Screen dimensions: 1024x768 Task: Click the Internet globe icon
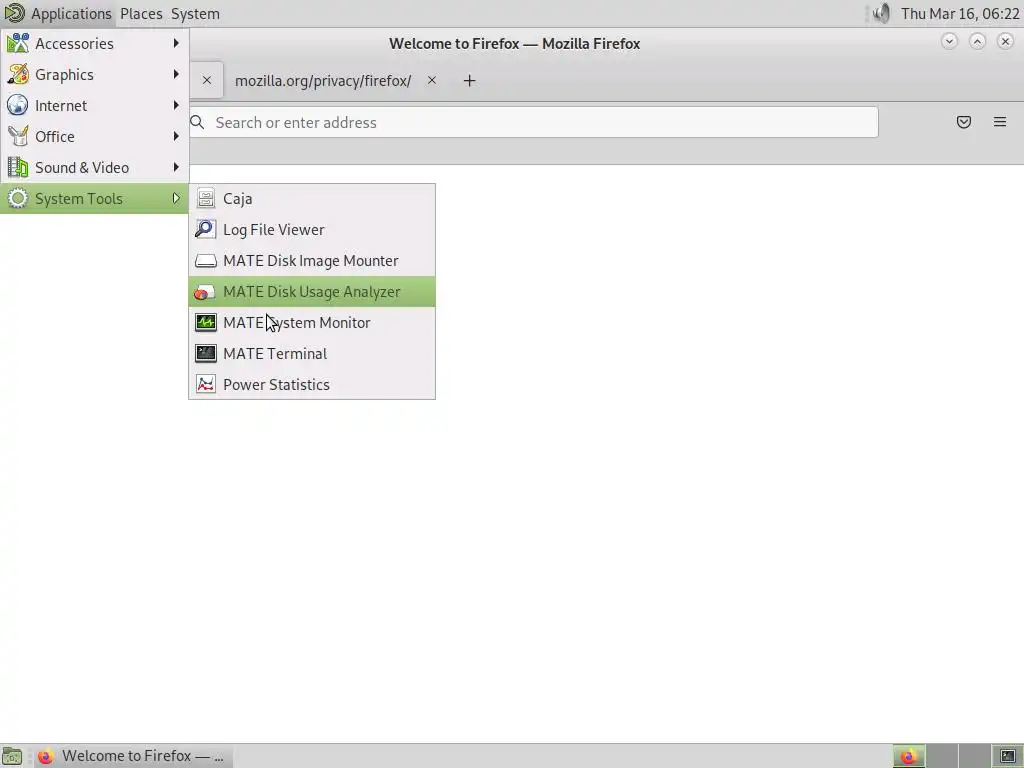[x=18, y=105]
